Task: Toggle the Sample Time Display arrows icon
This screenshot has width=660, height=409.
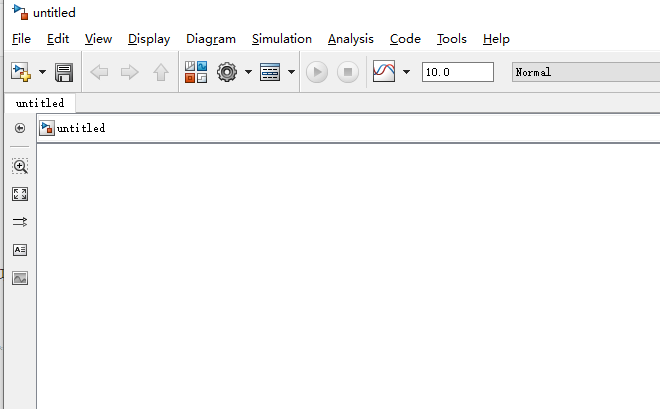Action: pyautogui.click(x=20, y=222)
